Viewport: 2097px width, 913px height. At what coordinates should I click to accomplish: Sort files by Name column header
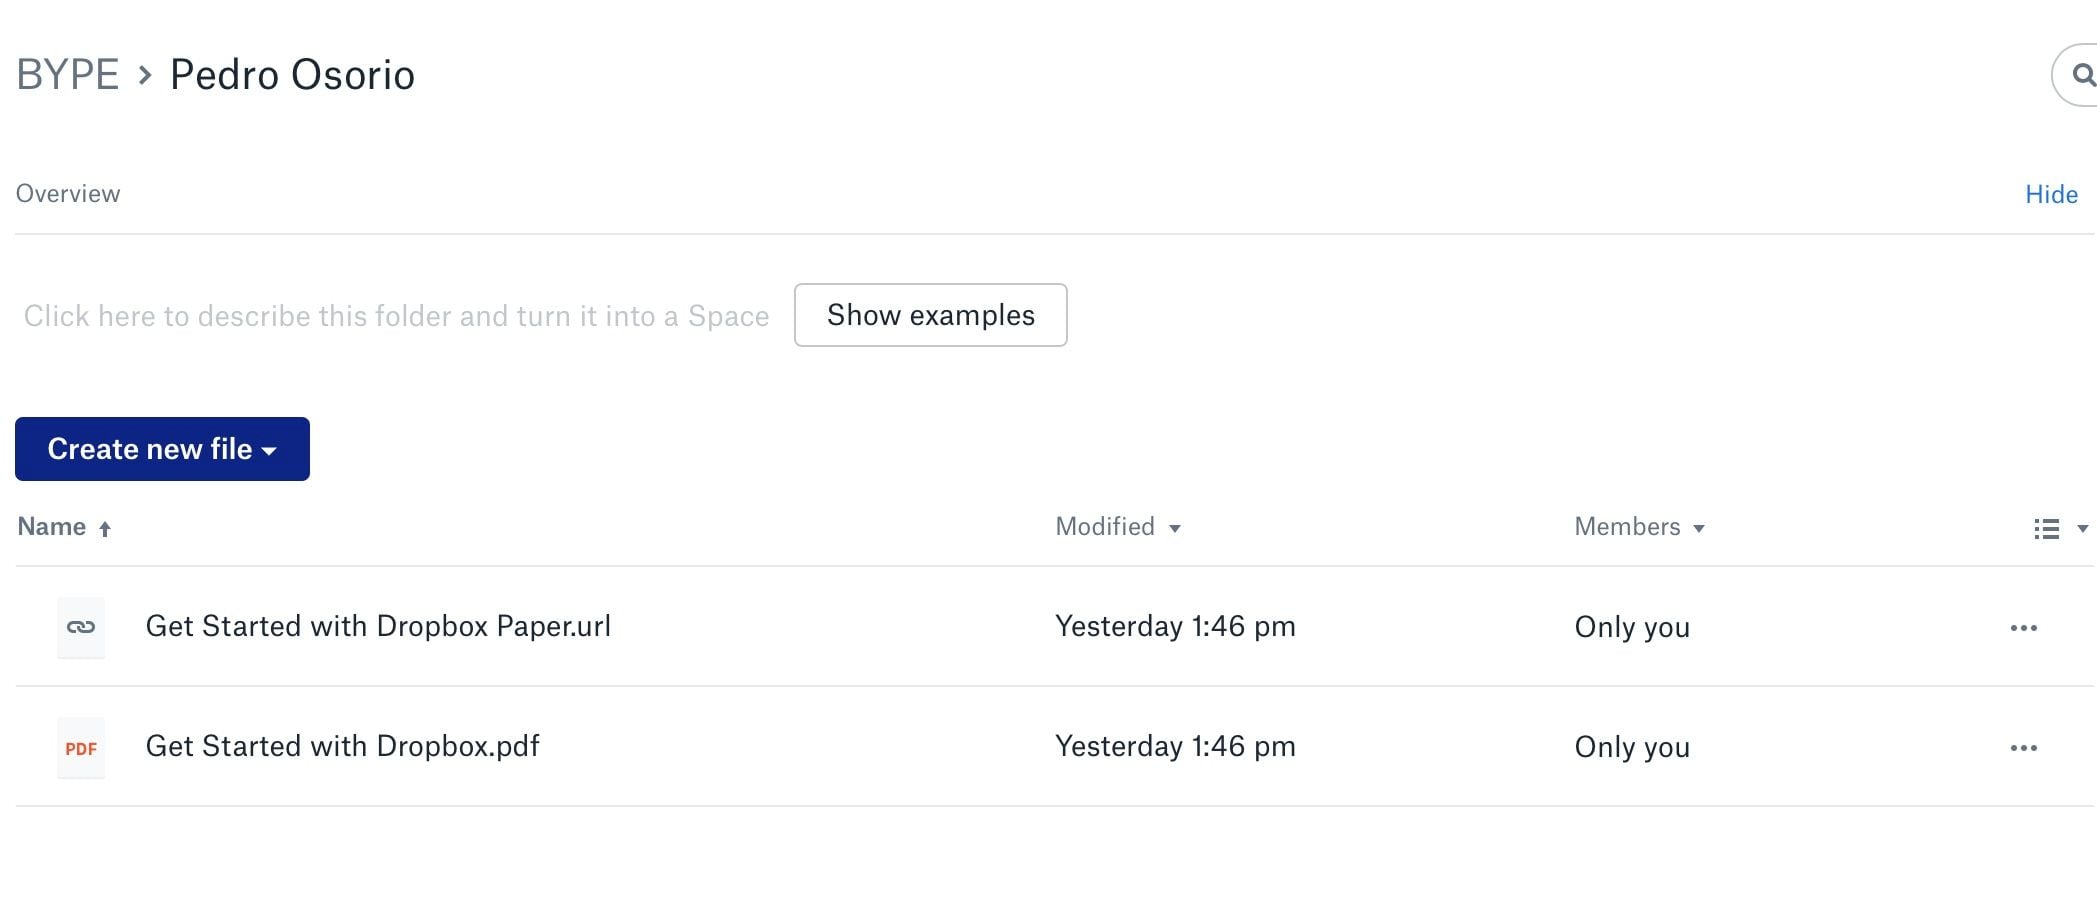52,527
